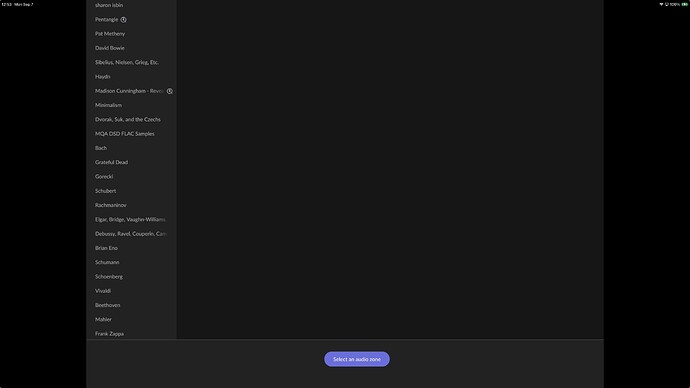Open the Grateful Dead playlist
This screenshot has height=388, width=690.
pyautogui.click(x=111, y=162)
